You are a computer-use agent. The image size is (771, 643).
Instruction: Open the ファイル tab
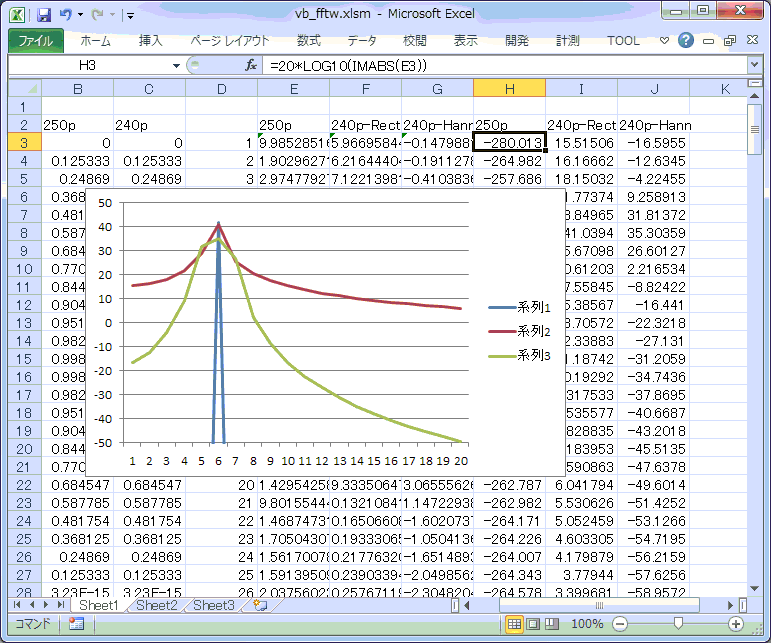click(36, 40)
